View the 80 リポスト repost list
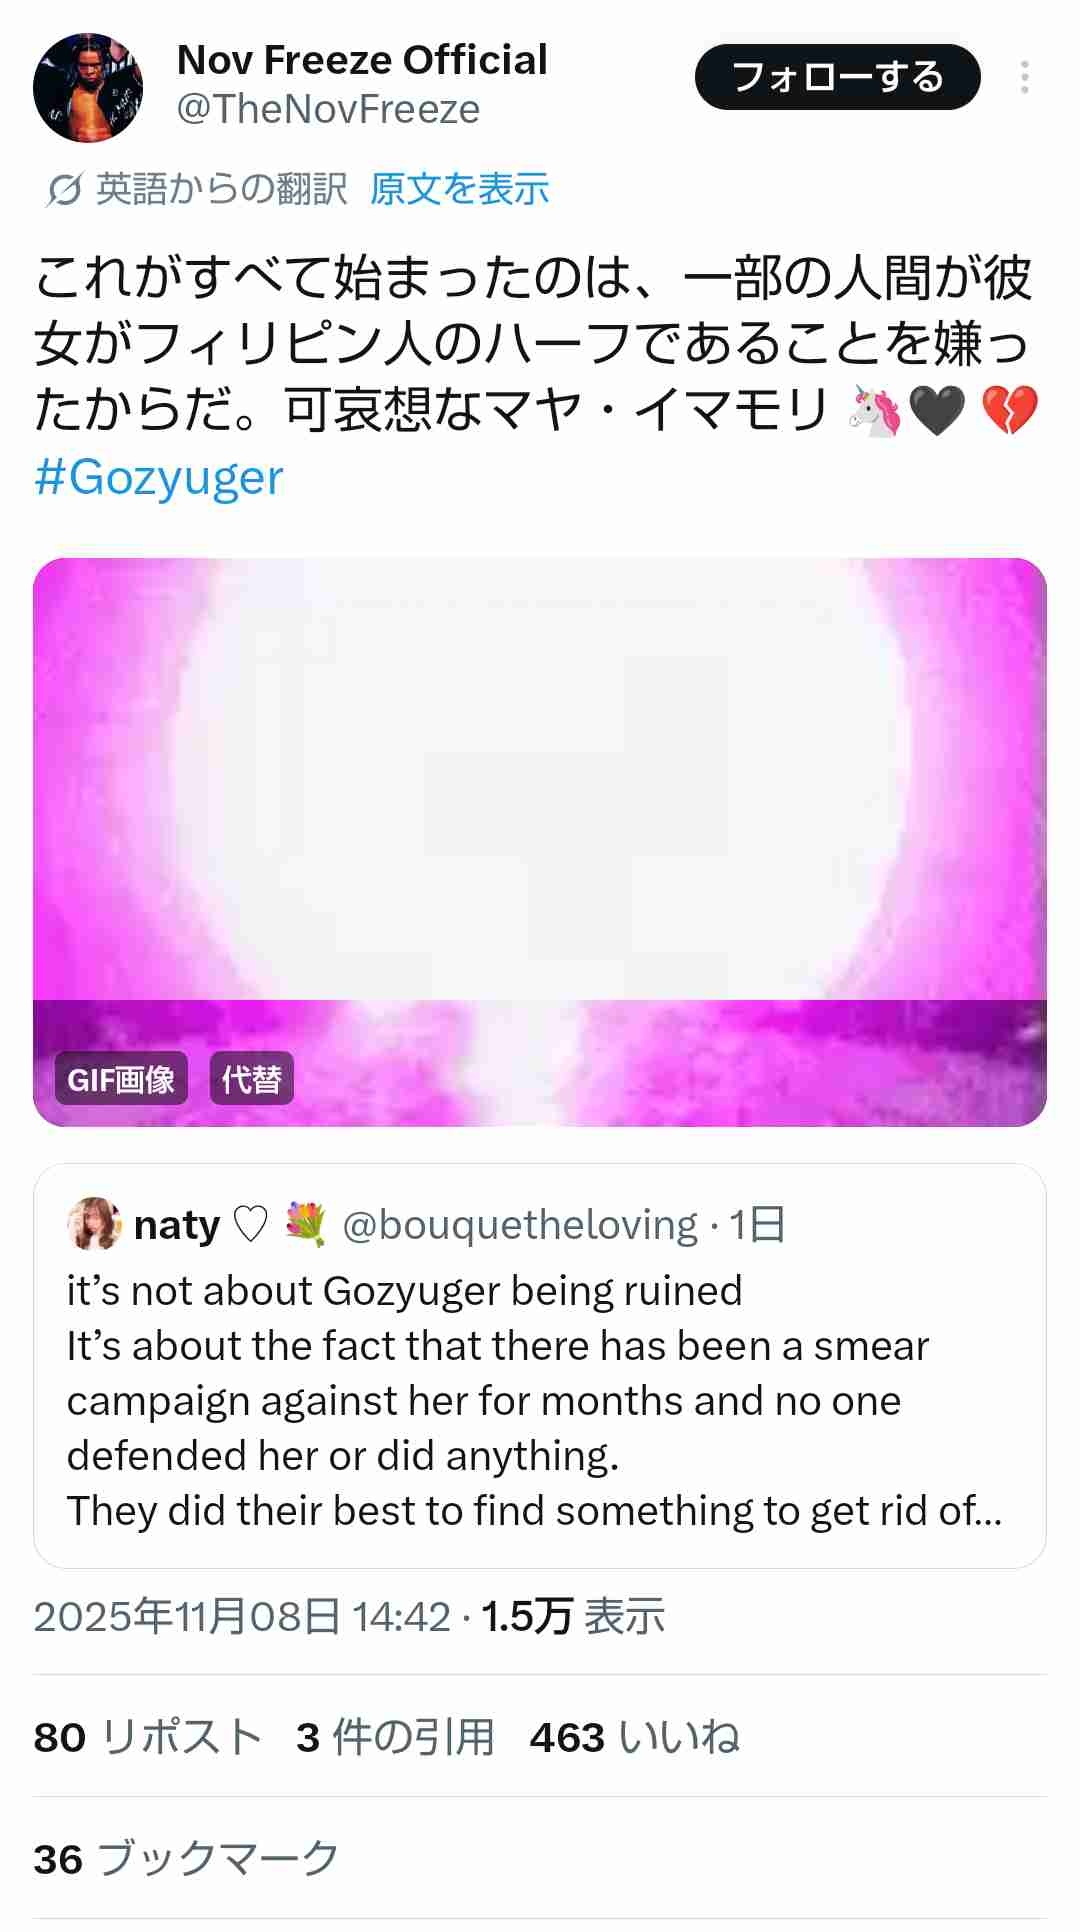The image size is (1080, 1932). [x=148, y=1737]
